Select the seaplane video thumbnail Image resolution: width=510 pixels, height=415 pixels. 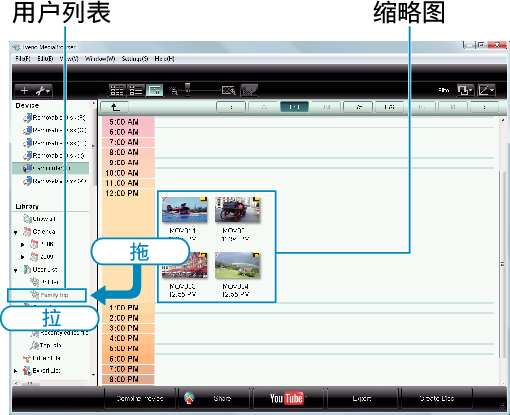(x=184, y=210)
